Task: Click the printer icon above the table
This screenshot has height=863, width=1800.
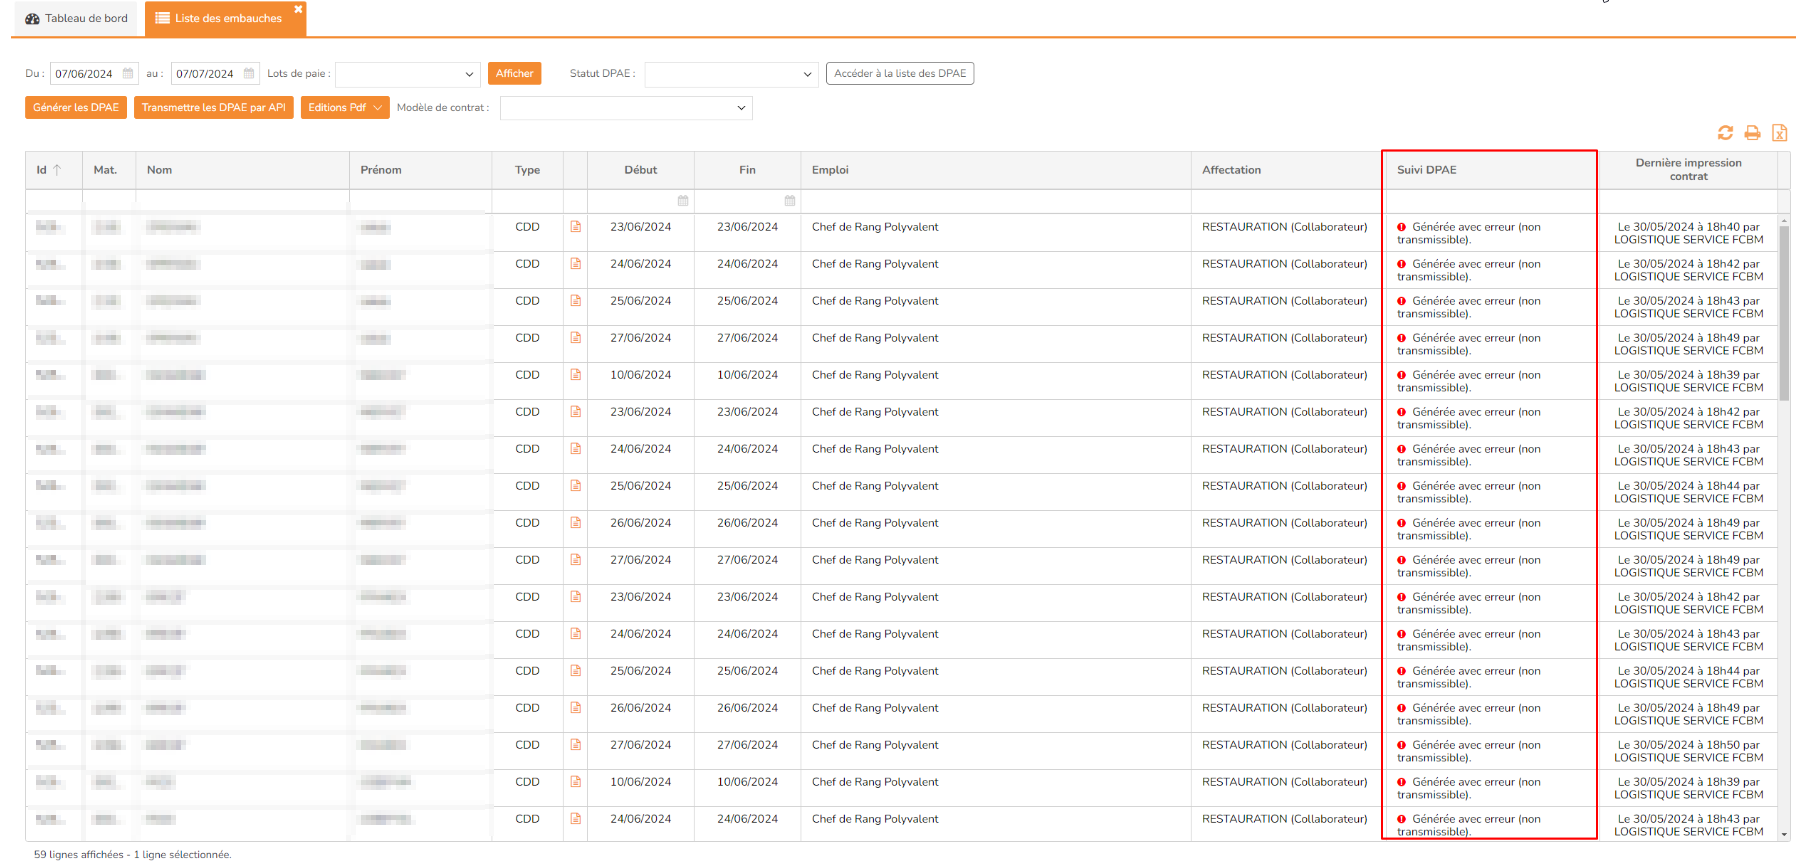Action: [x=1752, y=133]
